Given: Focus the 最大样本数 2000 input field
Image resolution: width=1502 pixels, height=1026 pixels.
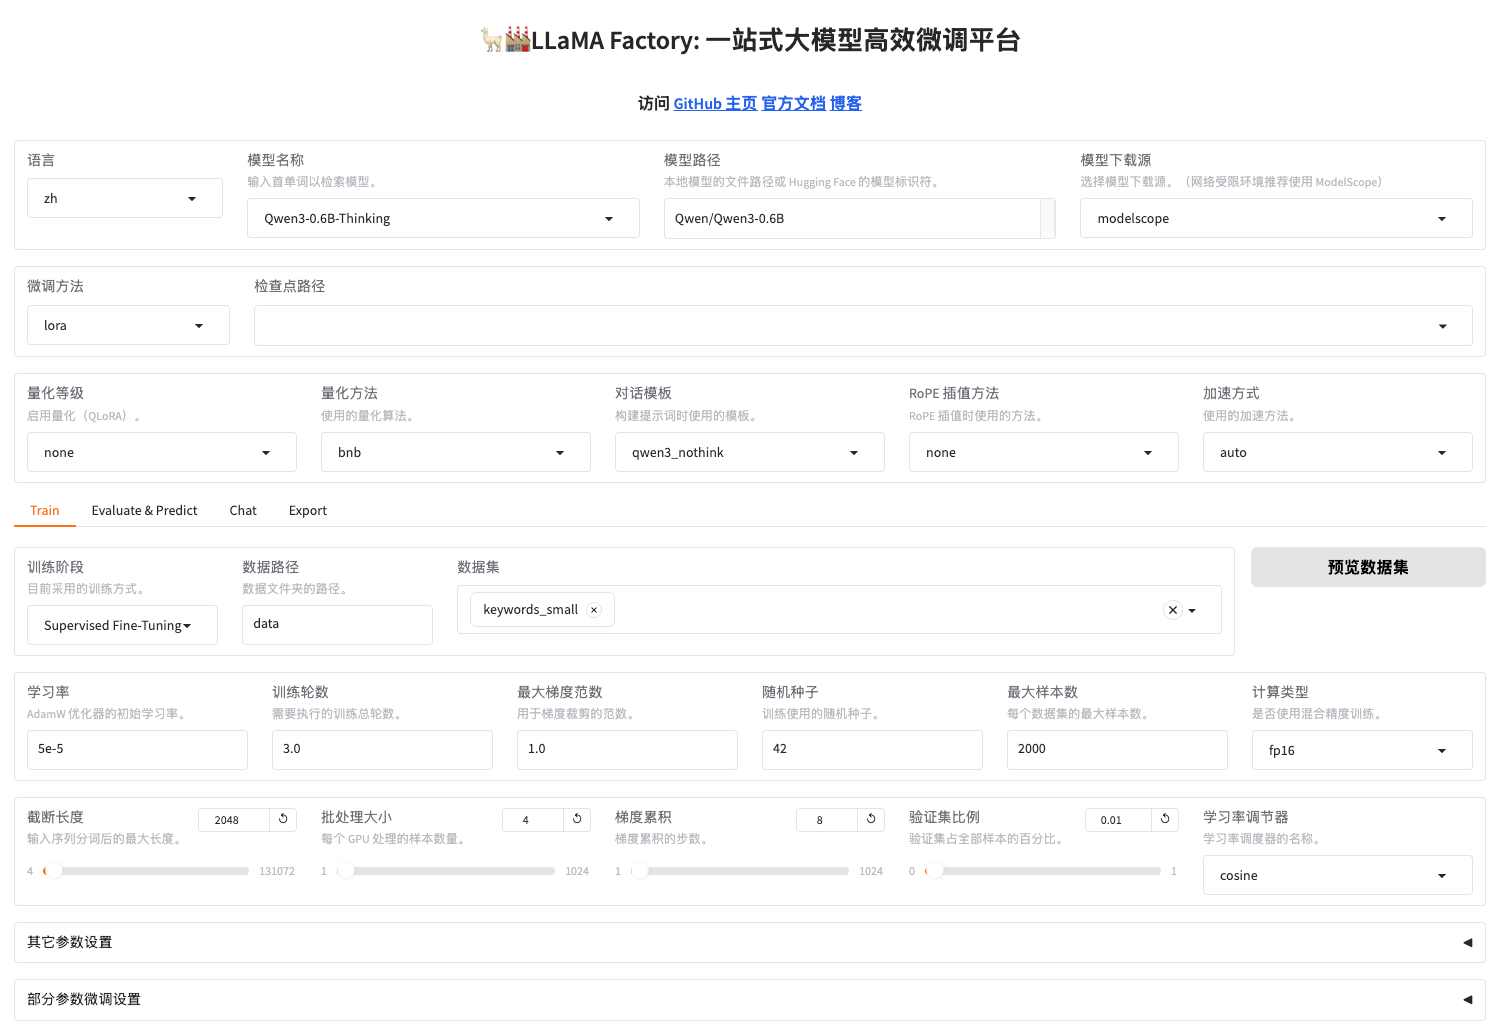Looking at the screenshot, I should pos(1117,749).
